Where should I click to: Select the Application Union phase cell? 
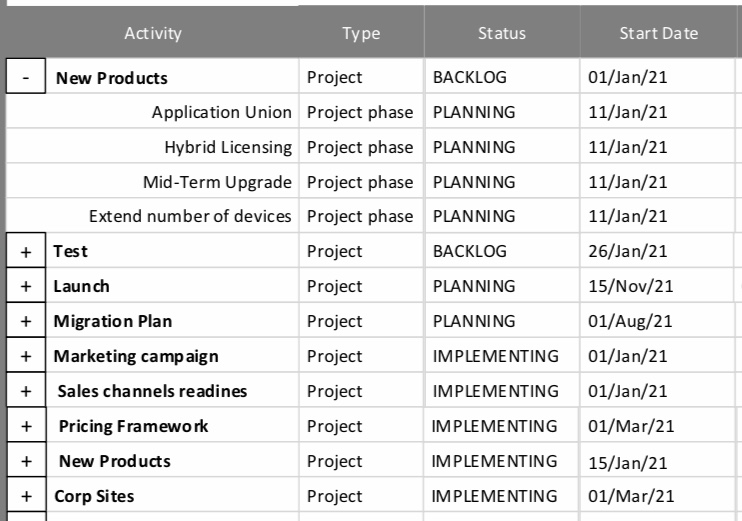click(152, 112)
